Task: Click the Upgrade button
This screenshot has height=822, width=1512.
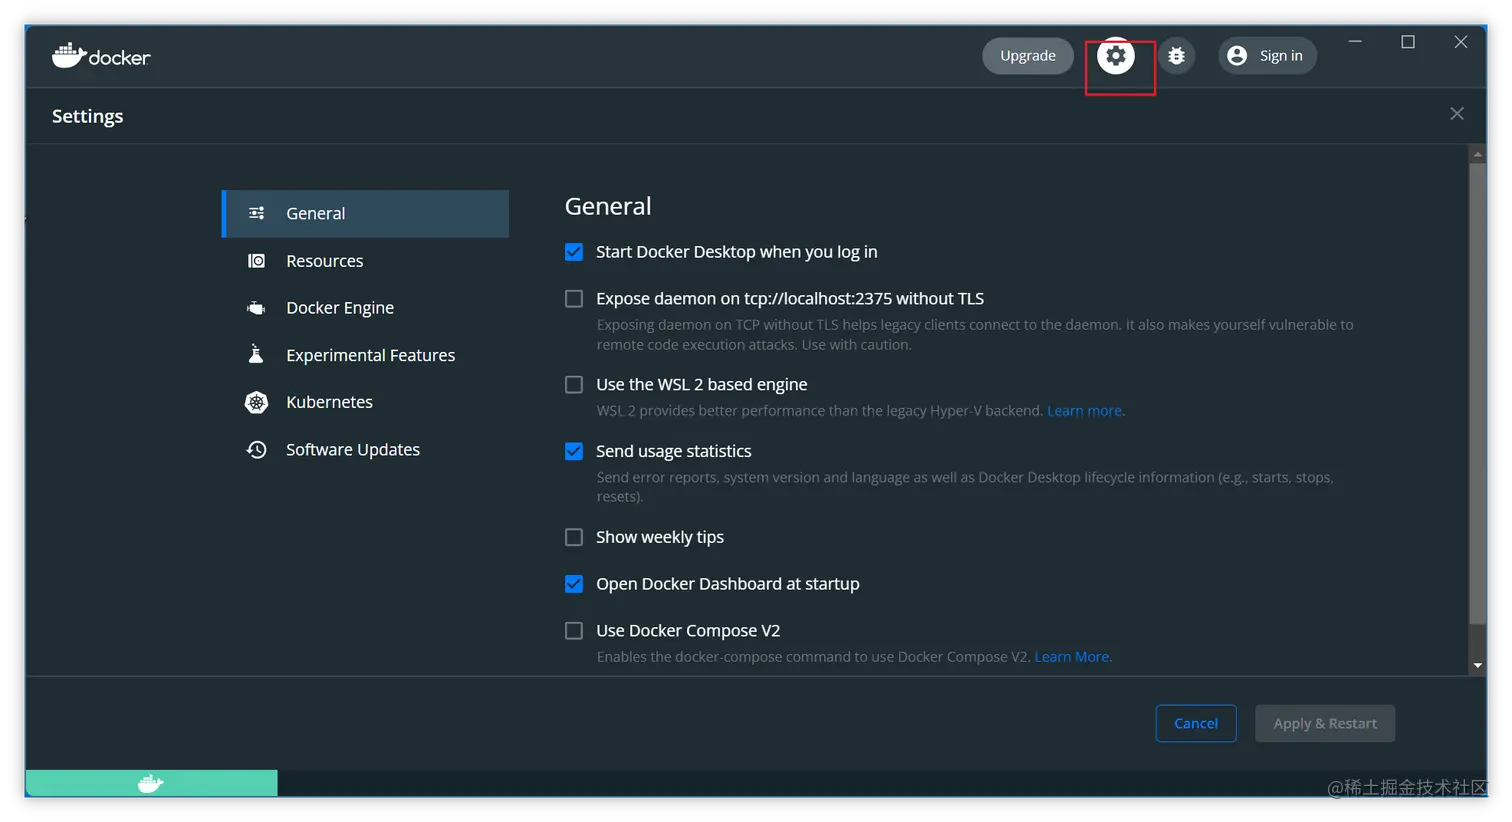Action: point(1028,56)
